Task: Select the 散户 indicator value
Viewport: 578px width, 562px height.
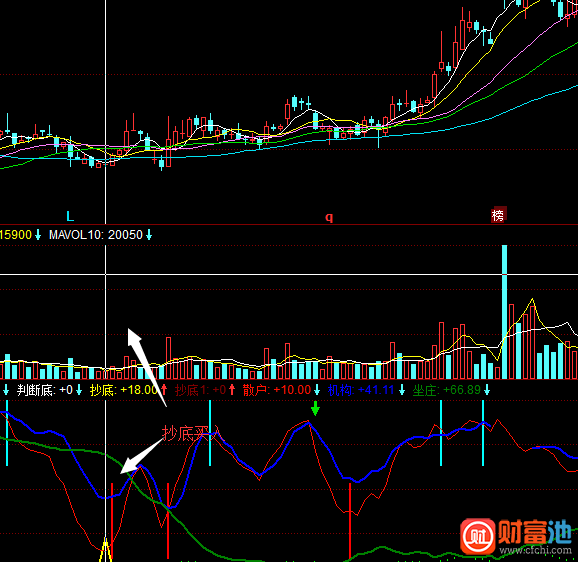Action: click(293, 390)
